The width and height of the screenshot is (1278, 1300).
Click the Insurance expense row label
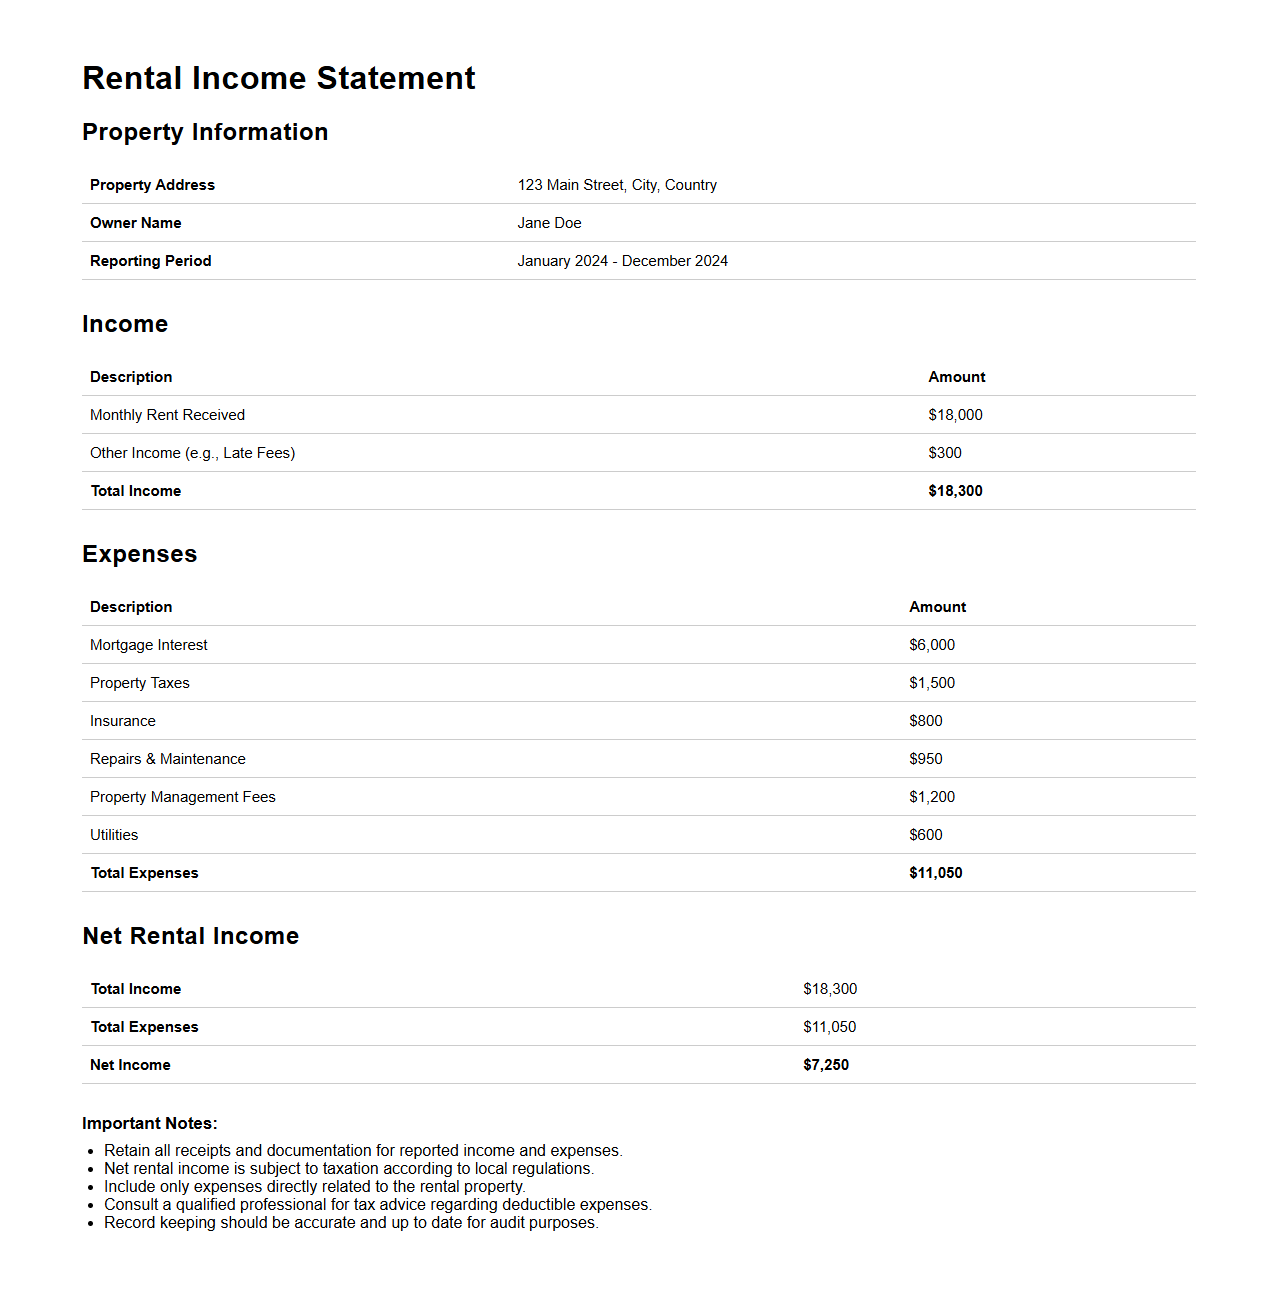122,721
